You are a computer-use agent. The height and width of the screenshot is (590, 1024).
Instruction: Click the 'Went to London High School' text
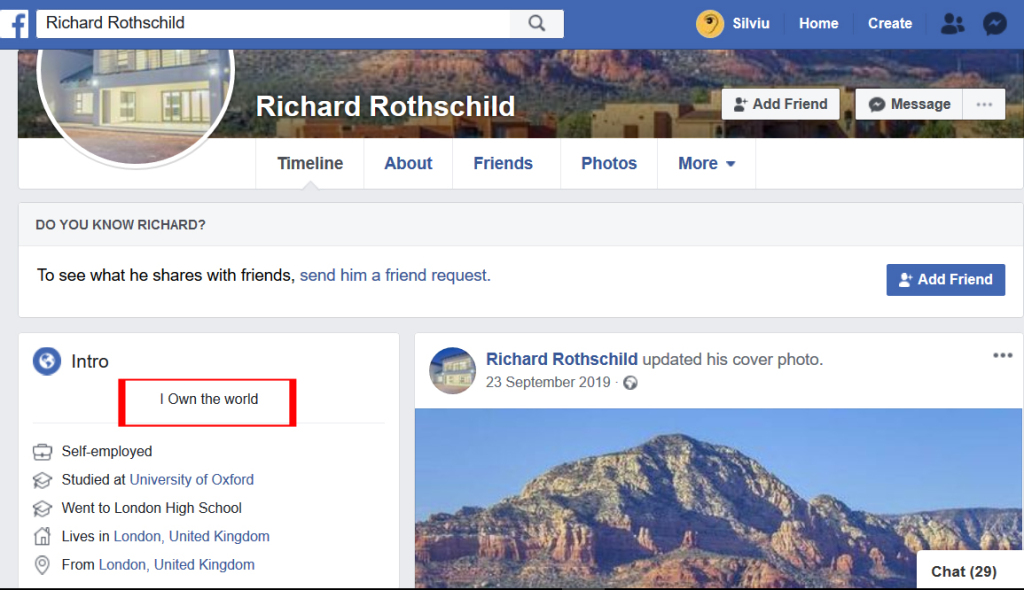tap(152, 508)
